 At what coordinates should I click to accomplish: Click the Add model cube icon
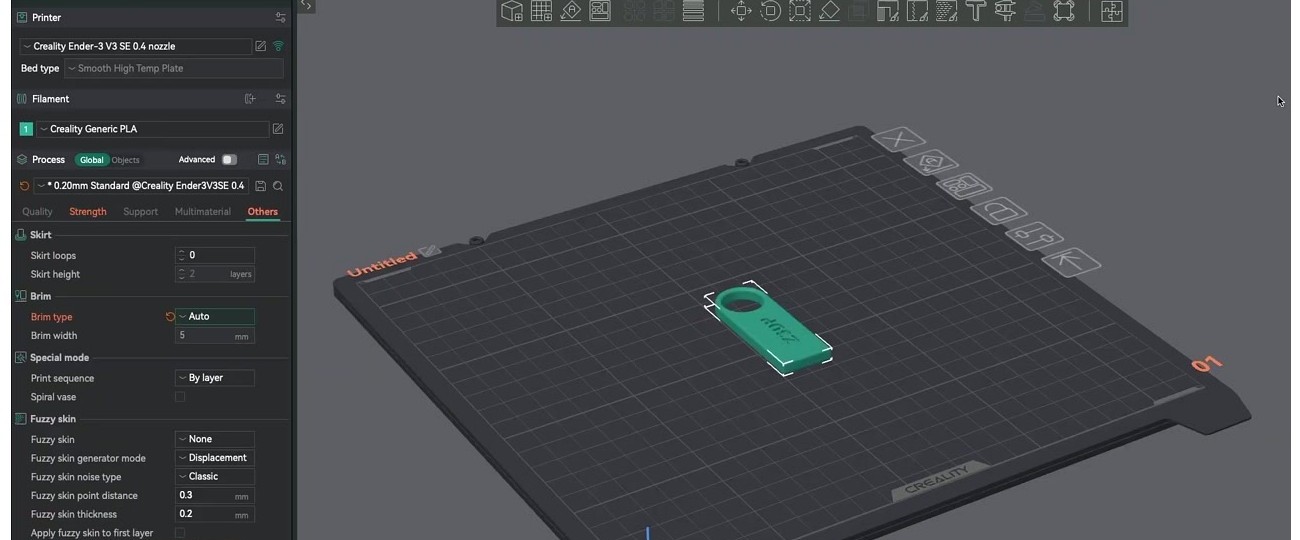coord(512,11)
